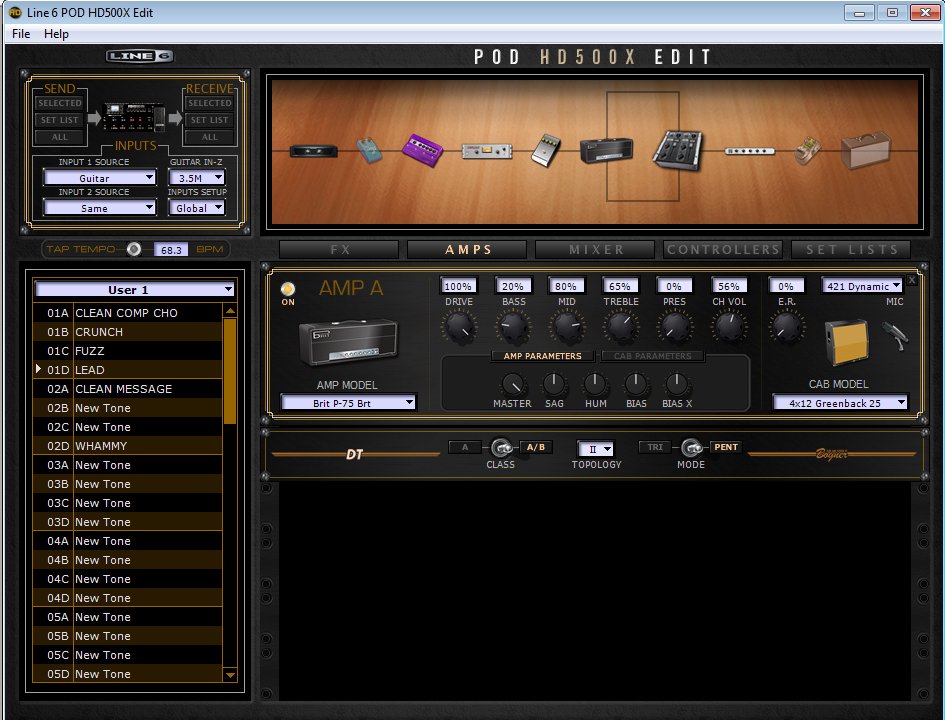Flip the Class toggle switch
The image size is (945, 720).
click(x=501, y=448)
